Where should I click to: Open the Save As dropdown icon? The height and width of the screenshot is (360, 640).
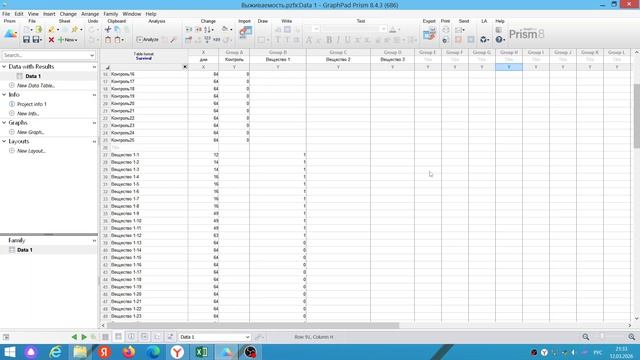tap(38, 40)
